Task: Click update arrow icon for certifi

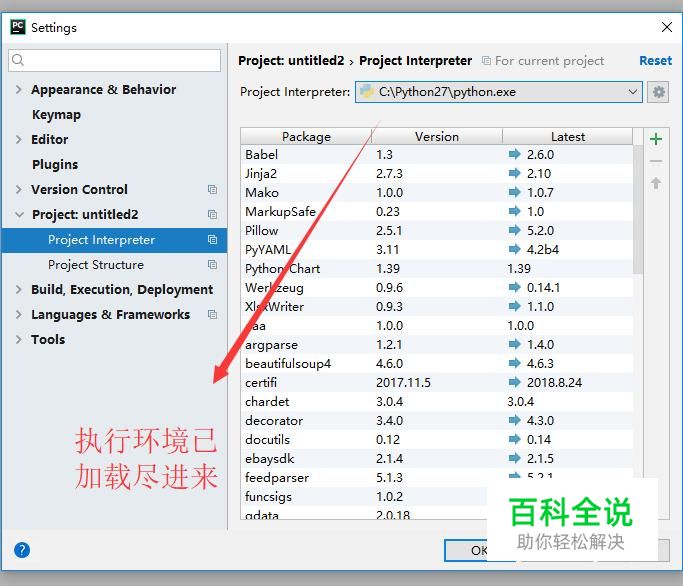Action: pyautogui.click(x=514, y=382)
